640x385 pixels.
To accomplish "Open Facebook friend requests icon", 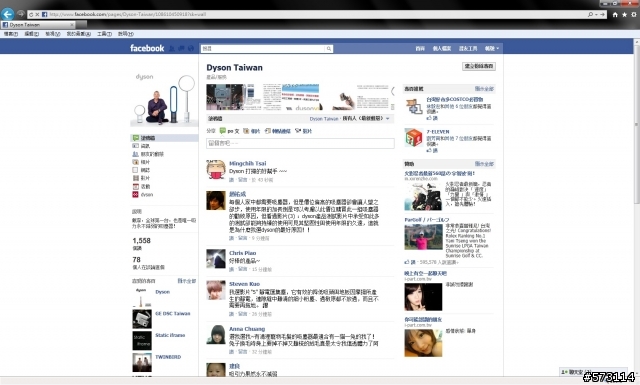I will pos(172,48).
